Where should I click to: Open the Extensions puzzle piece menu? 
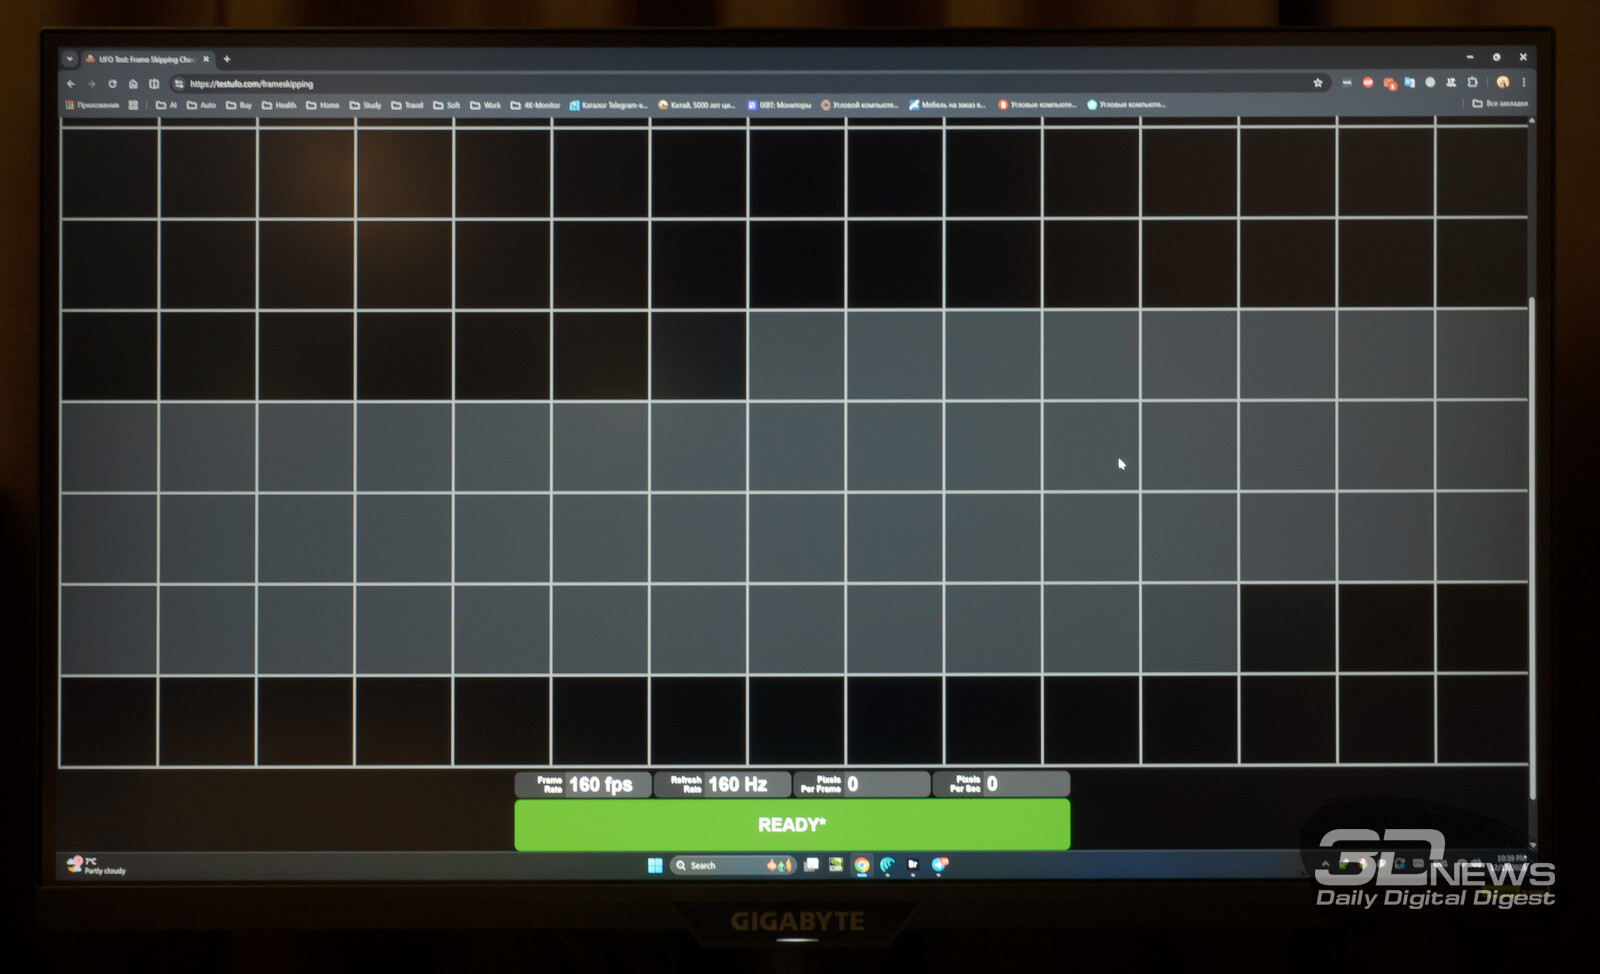pos(1472,83)
